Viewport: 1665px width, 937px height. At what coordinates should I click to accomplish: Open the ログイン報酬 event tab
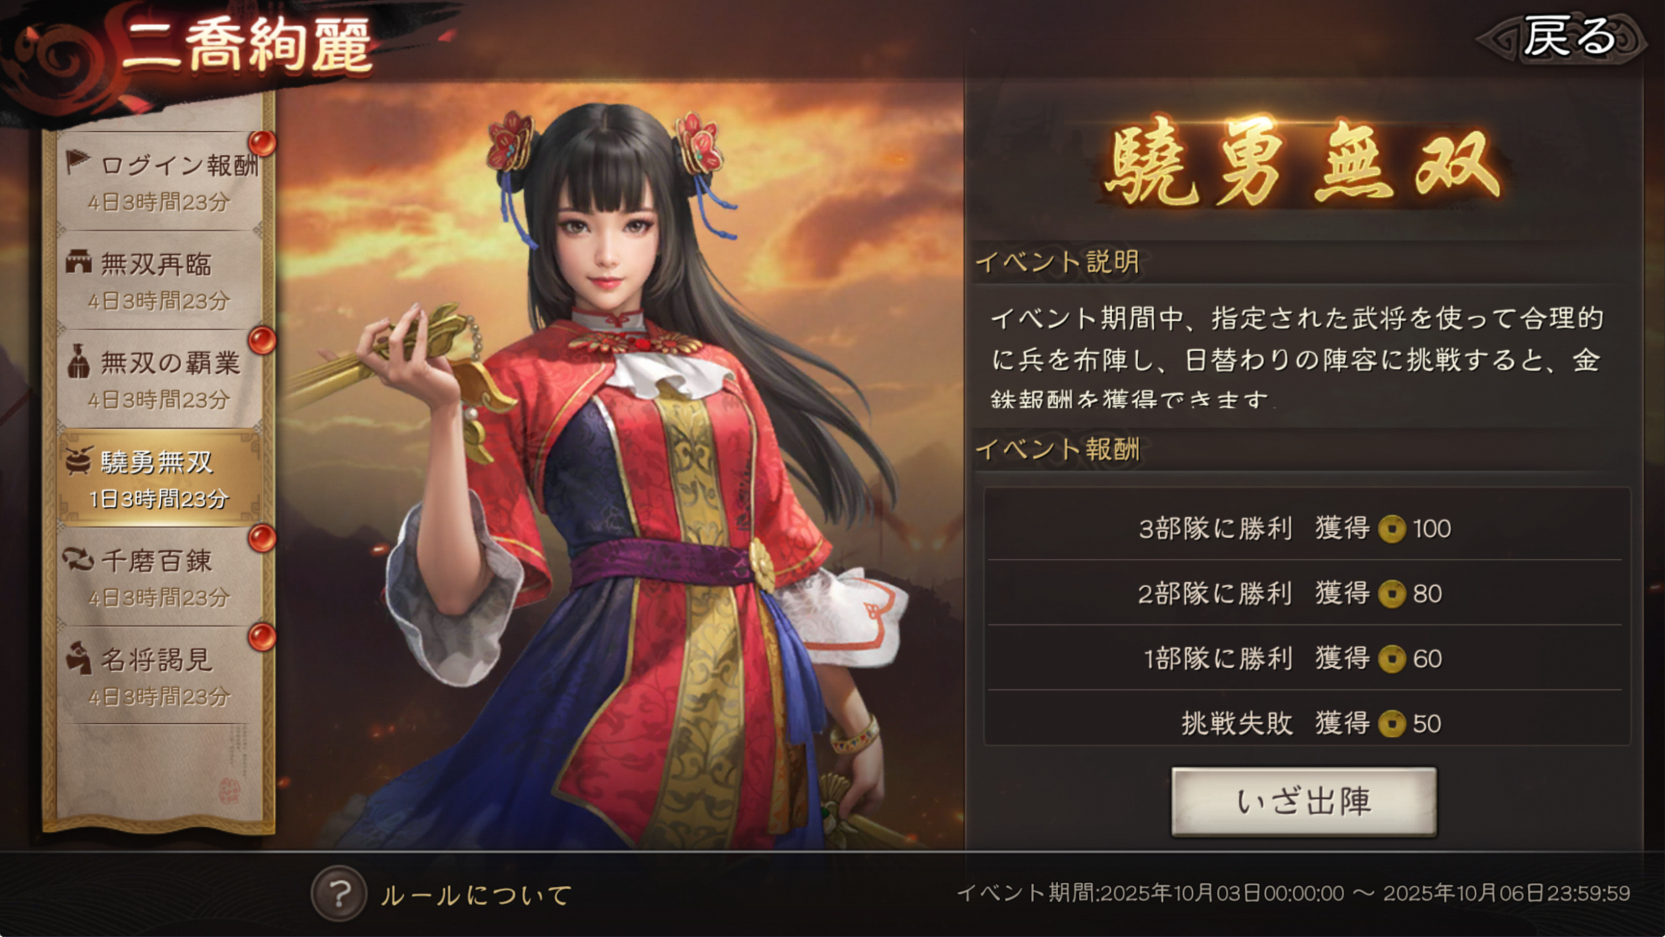click(160, 181)
